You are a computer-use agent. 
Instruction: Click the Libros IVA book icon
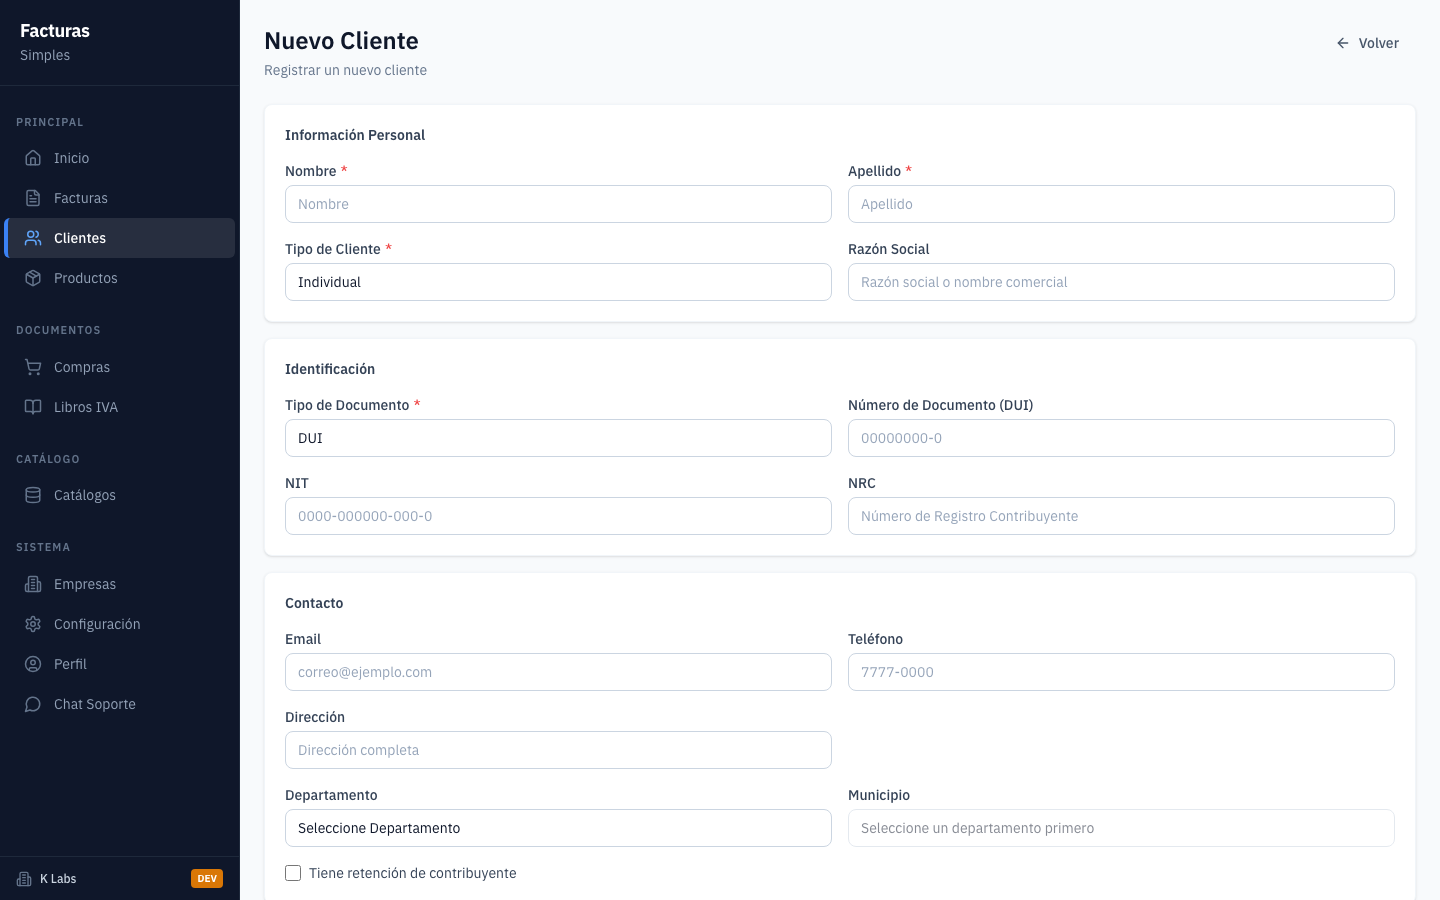pos(33,407)
